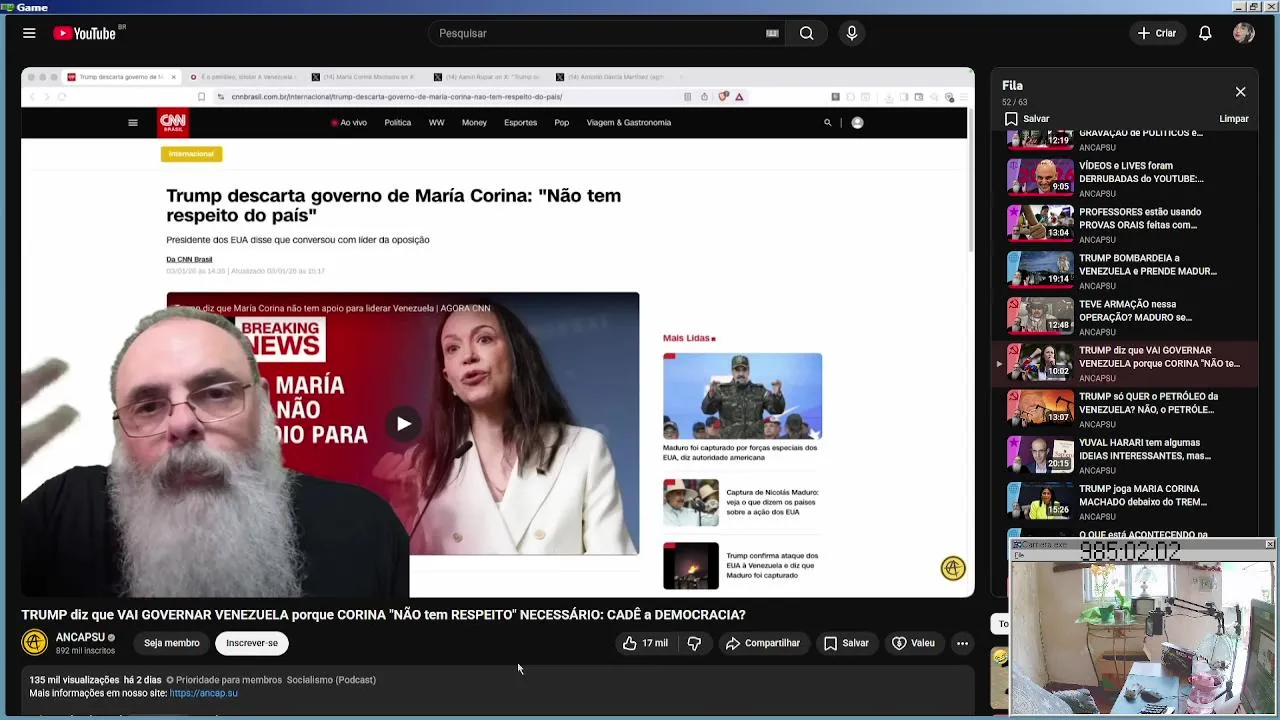Image resolution: width=1280 pixels, height=720 pixels.
Task: Open queue item TRUMP só QUER o PETRÓLEO
Action: [1127, 408]
